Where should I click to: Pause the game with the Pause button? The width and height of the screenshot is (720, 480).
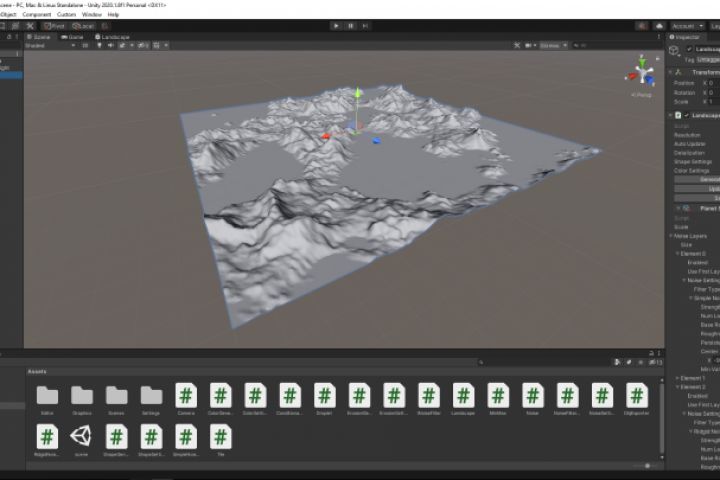[x=350, y=26]
